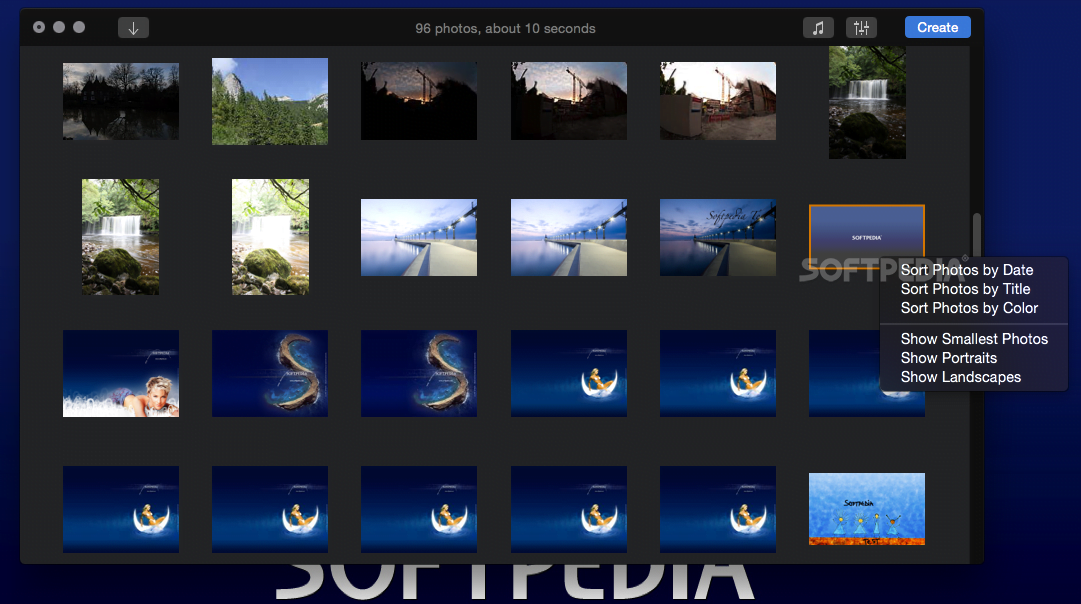Screen dimensions: 1081x604
Task: Select the dark lake house reflection photo
Action: 121,101
